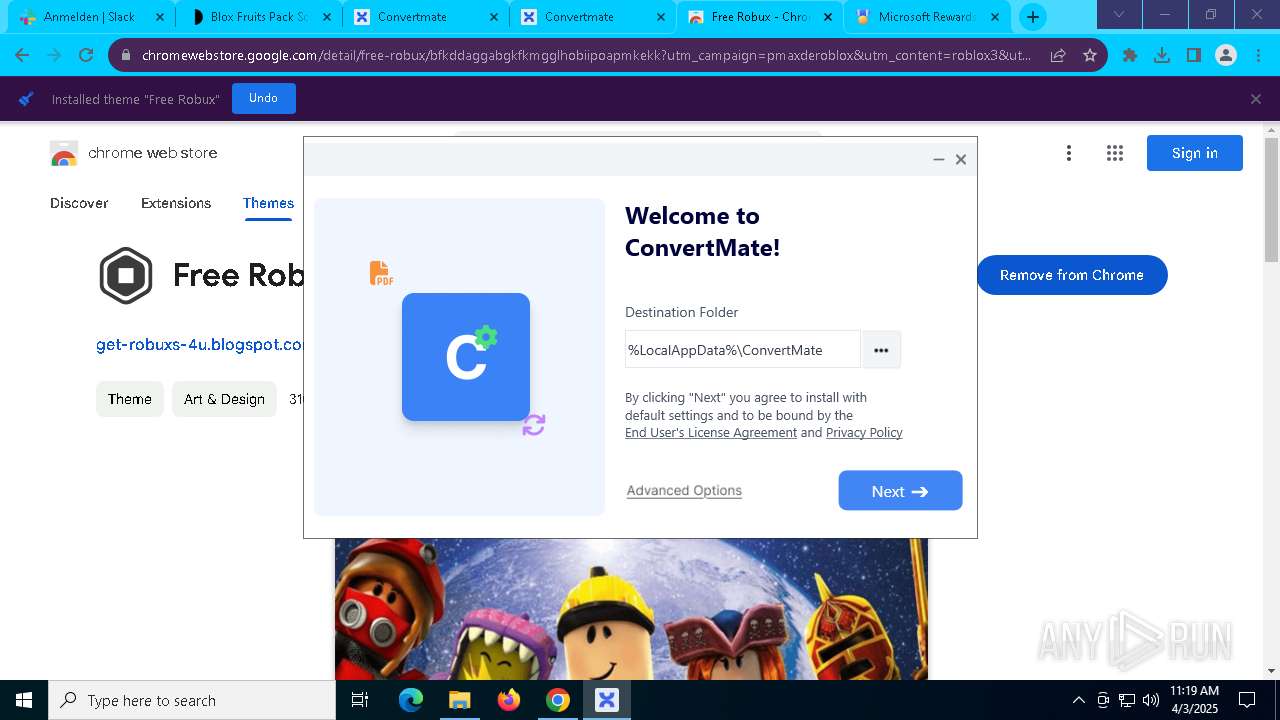Open network status tray icon
The width and height of the screenshot is (1280, 720).
click(x=1126, y=700)
